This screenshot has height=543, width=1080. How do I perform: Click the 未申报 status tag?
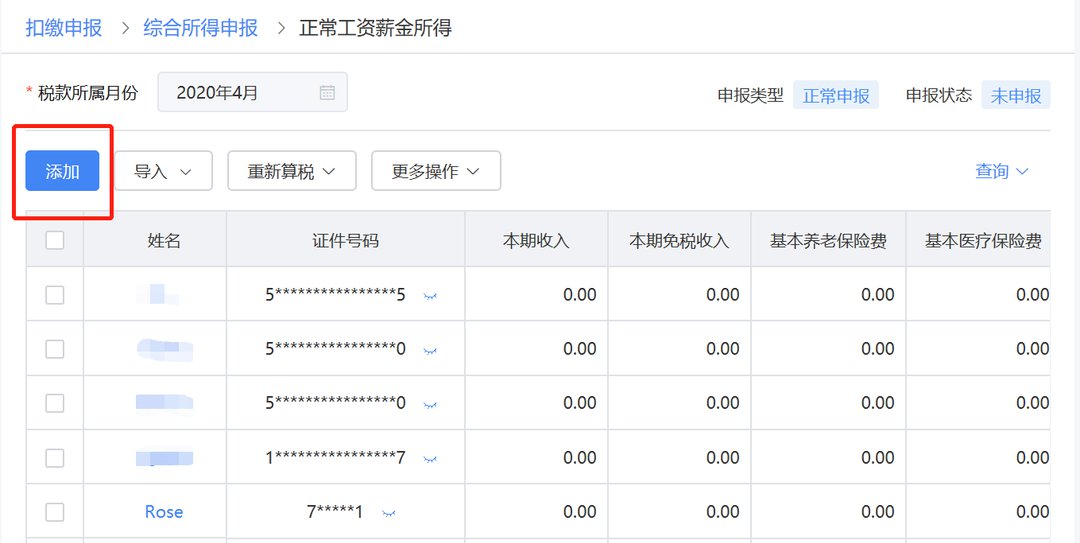[x=1015, y=96]
